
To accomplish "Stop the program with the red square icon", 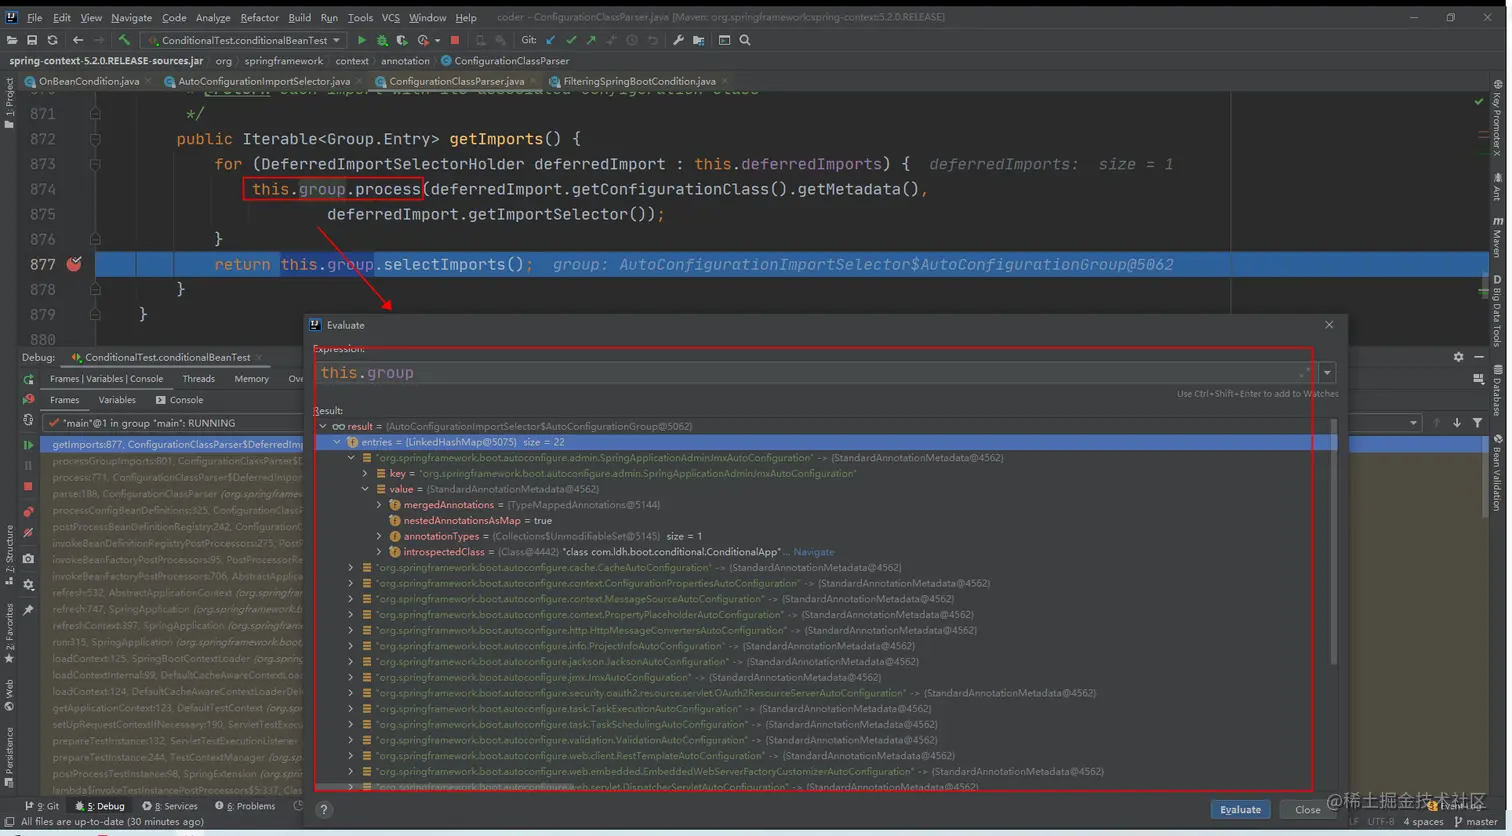I will (453, 40).
